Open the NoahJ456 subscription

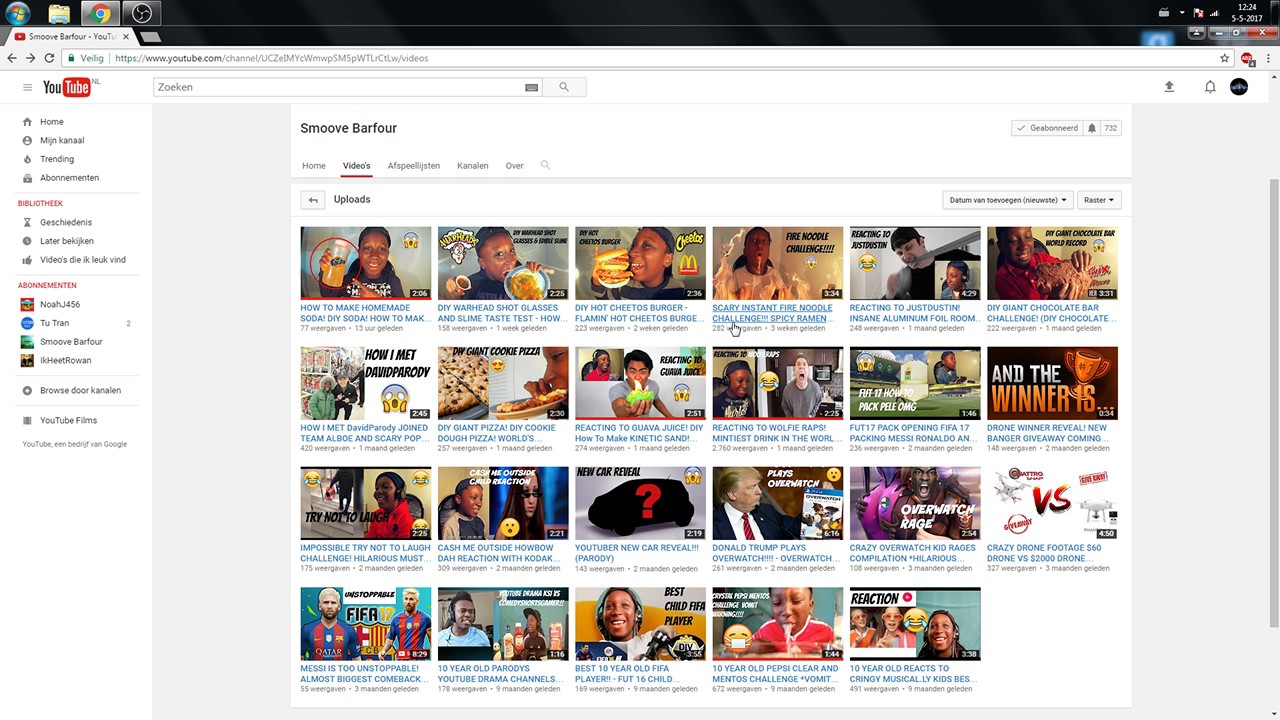coord(60,304)
